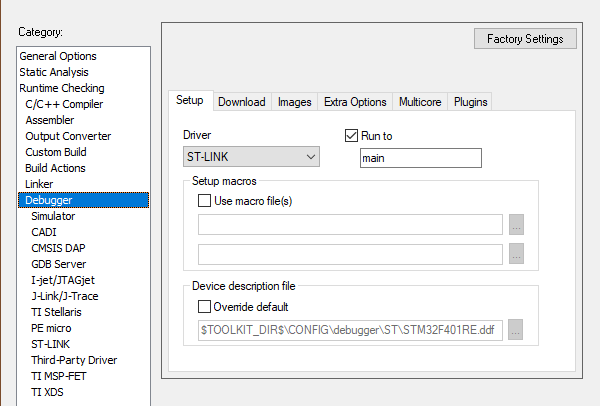600x406 pixels.
Task: Toggle the Run to checkbox
Action: click(x=351, y=135)
